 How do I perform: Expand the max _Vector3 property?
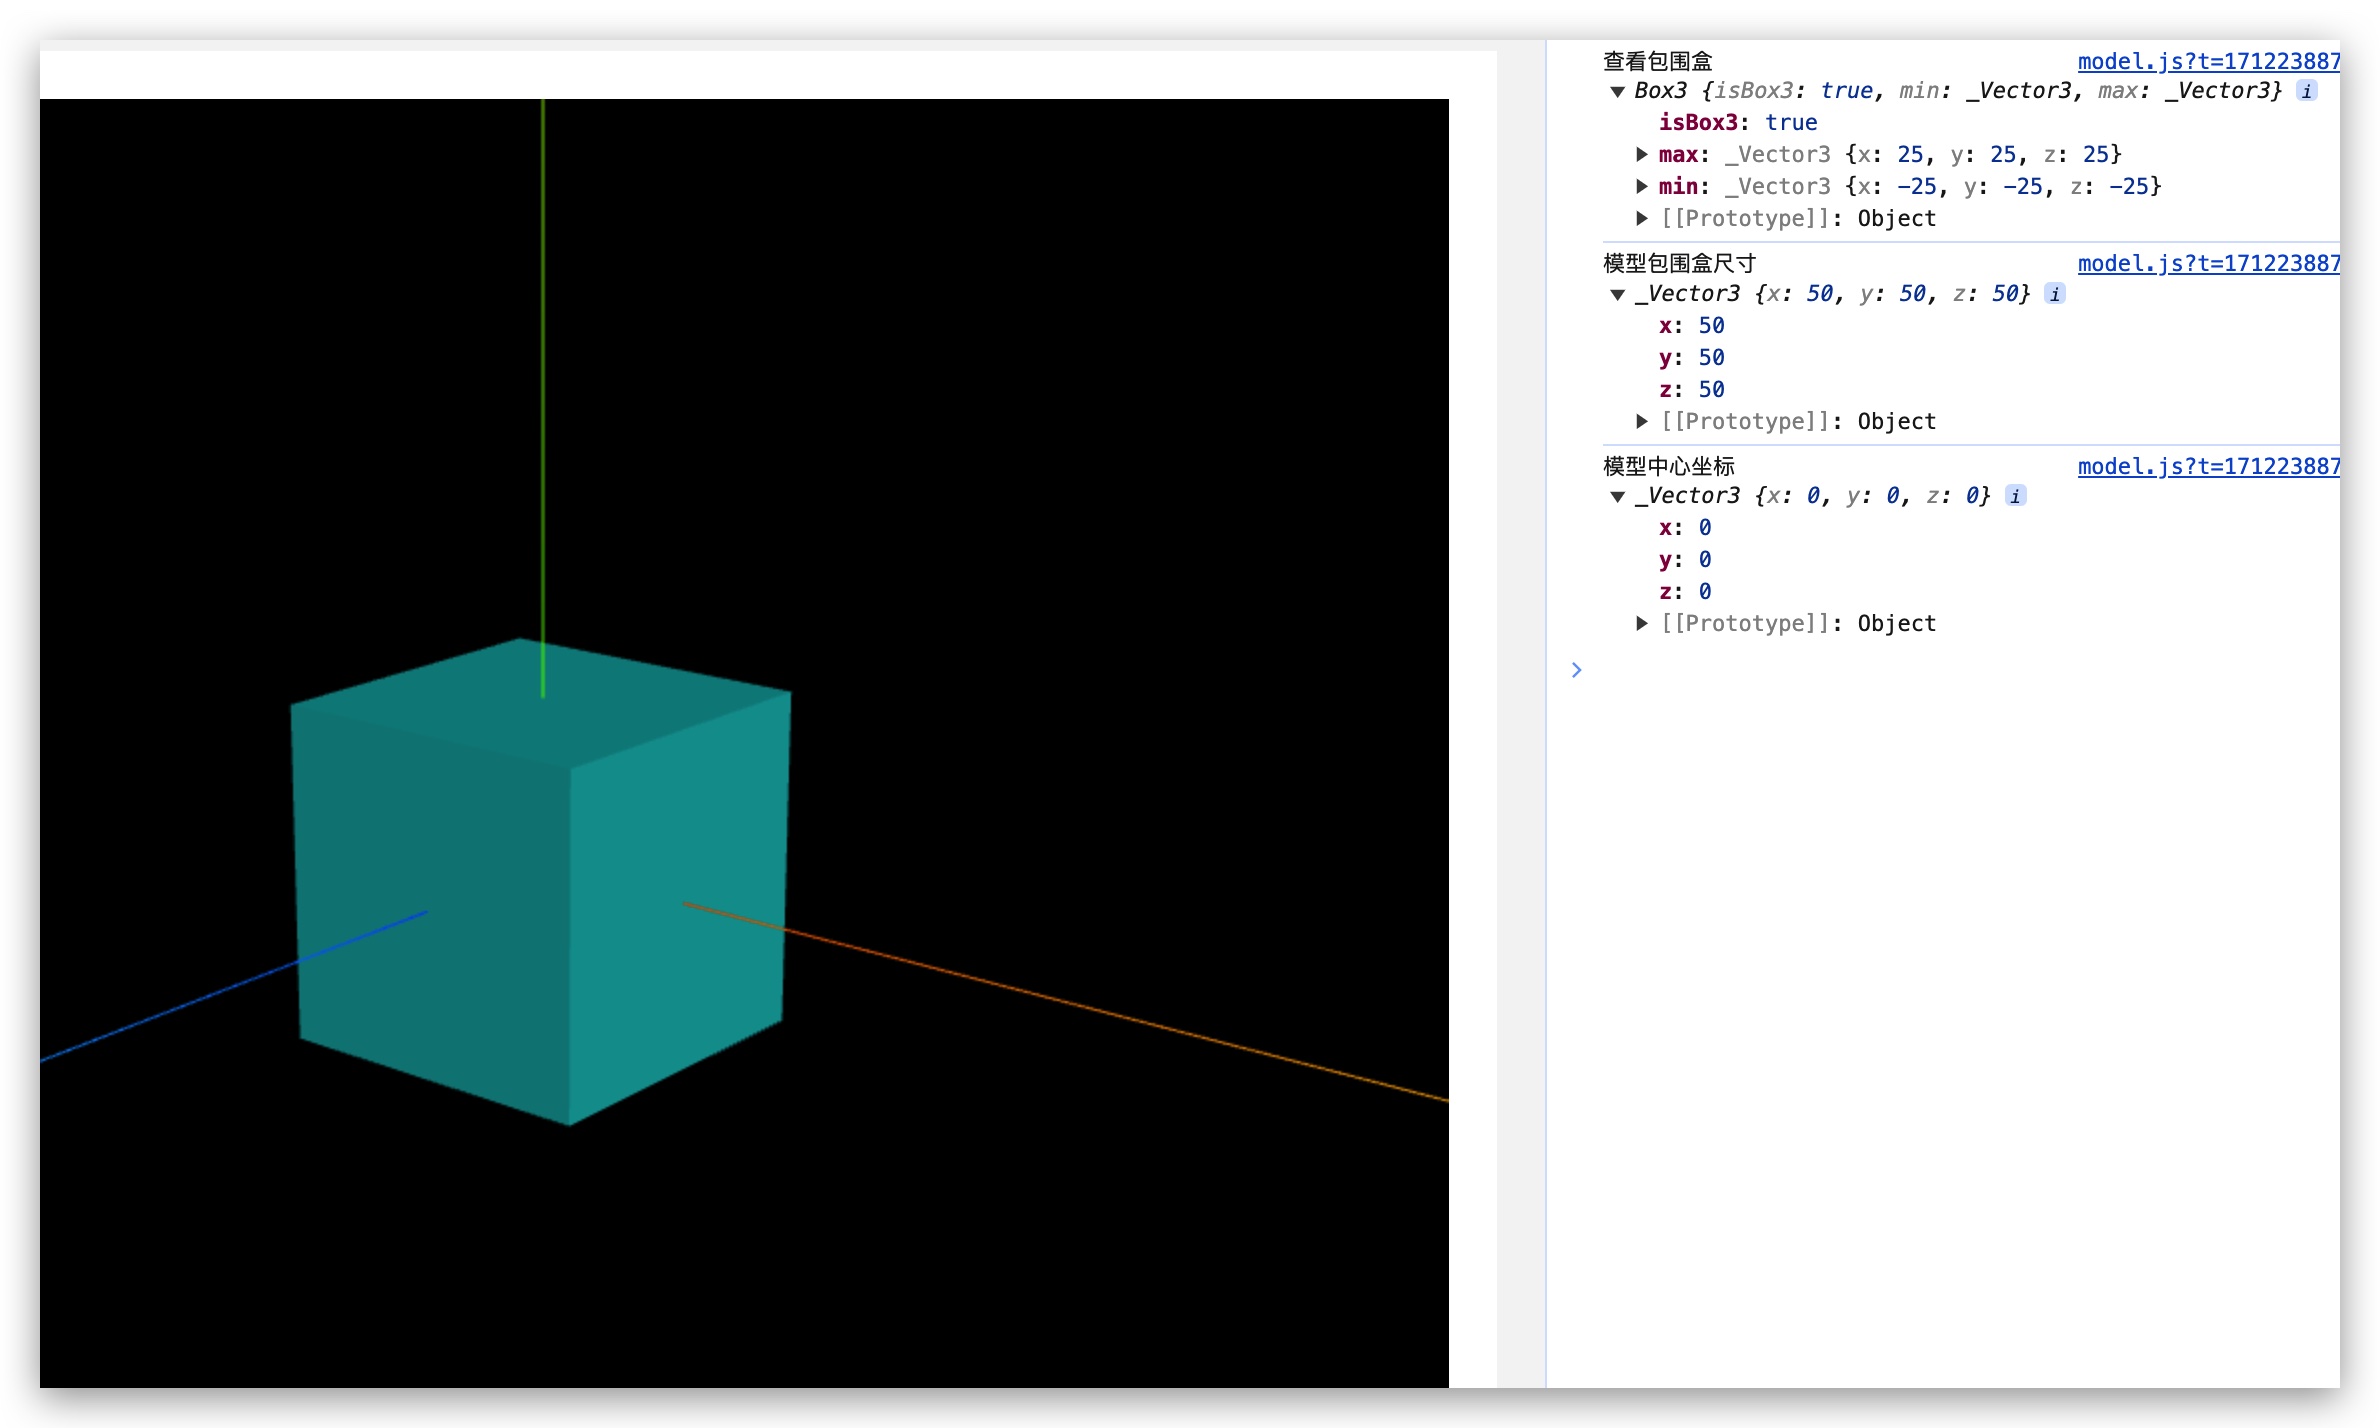pyautogui.click(x=1641, y=154)
